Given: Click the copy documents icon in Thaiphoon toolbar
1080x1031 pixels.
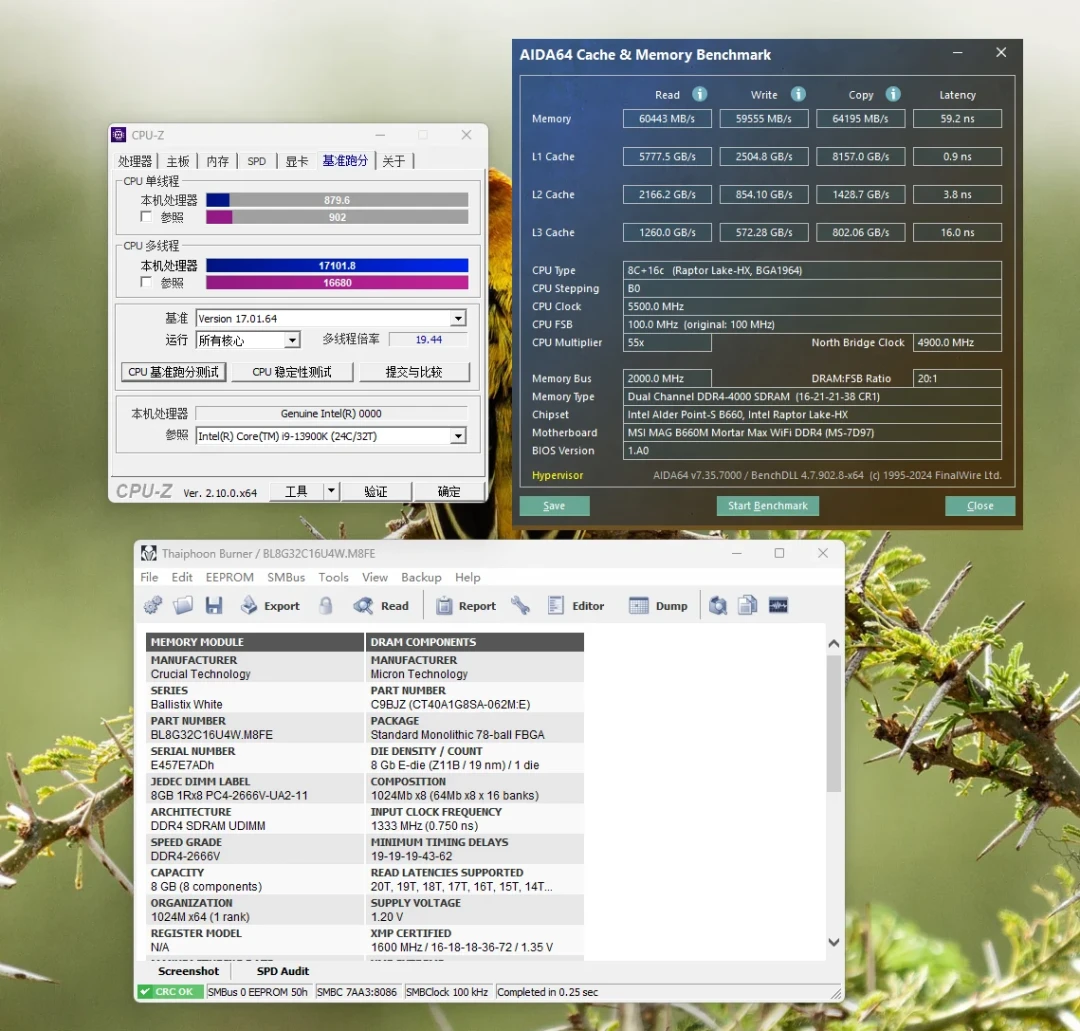Looking at the screenshot, I should [747, 605].
